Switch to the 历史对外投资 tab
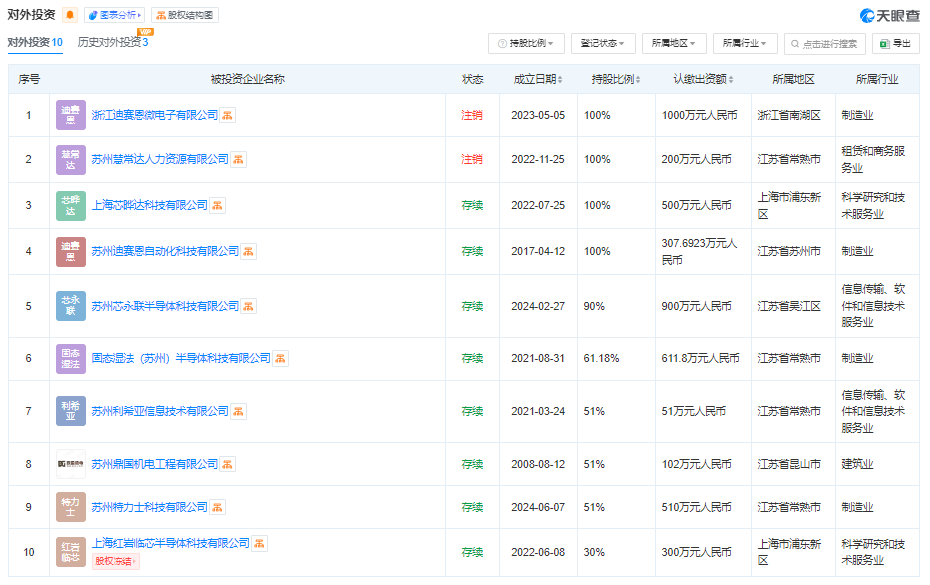The width and height of the screenshot is (930, 585). point(113,43)
